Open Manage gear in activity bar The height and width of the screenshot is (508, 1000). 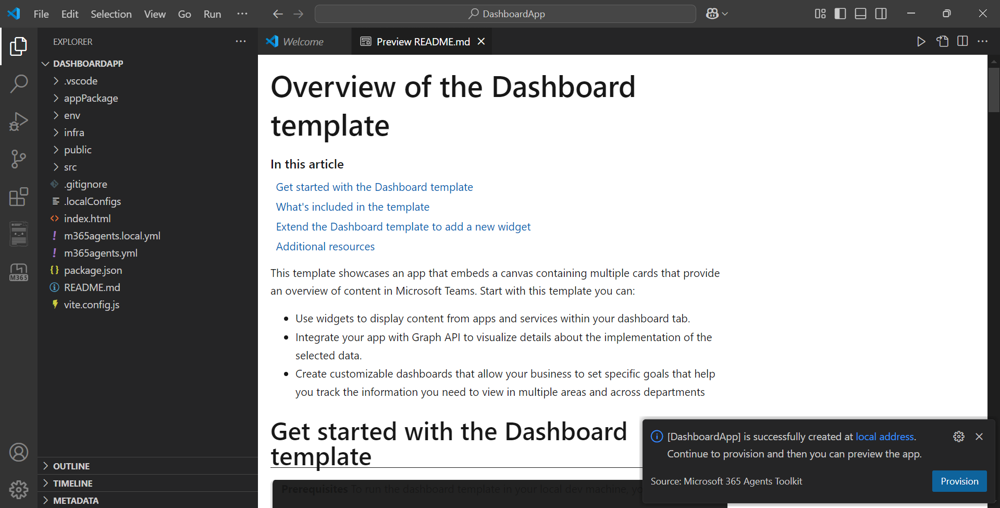pyautogui.click(x=18, y=489)
